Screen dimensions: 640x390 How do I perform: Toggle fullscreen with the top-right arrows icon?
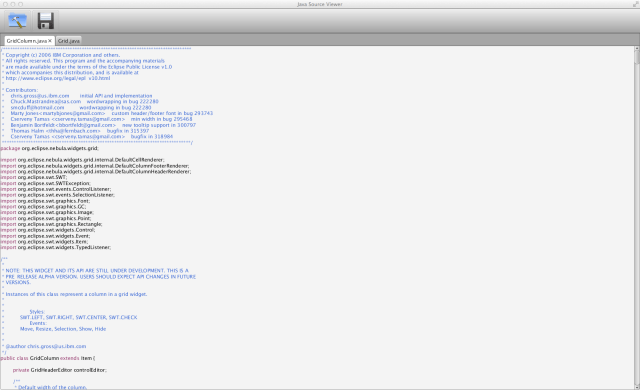pos(635,4)
